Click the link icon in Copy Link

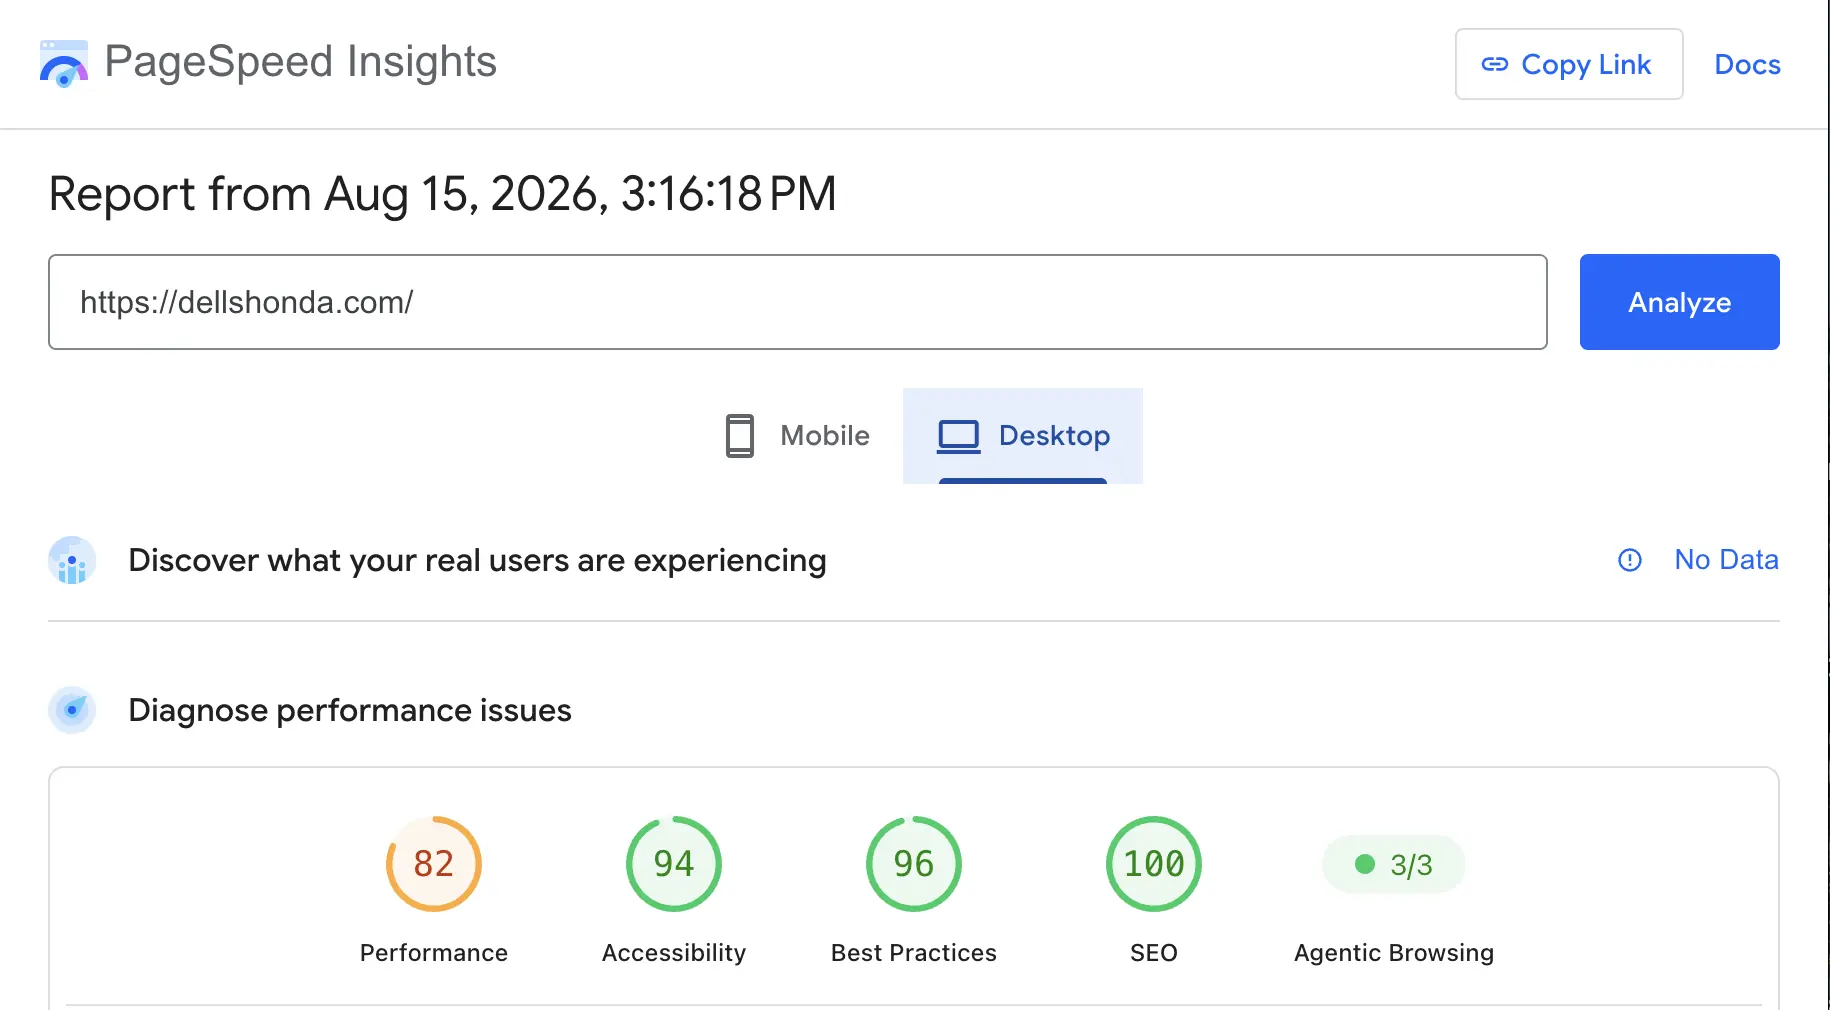[1494, 64]
